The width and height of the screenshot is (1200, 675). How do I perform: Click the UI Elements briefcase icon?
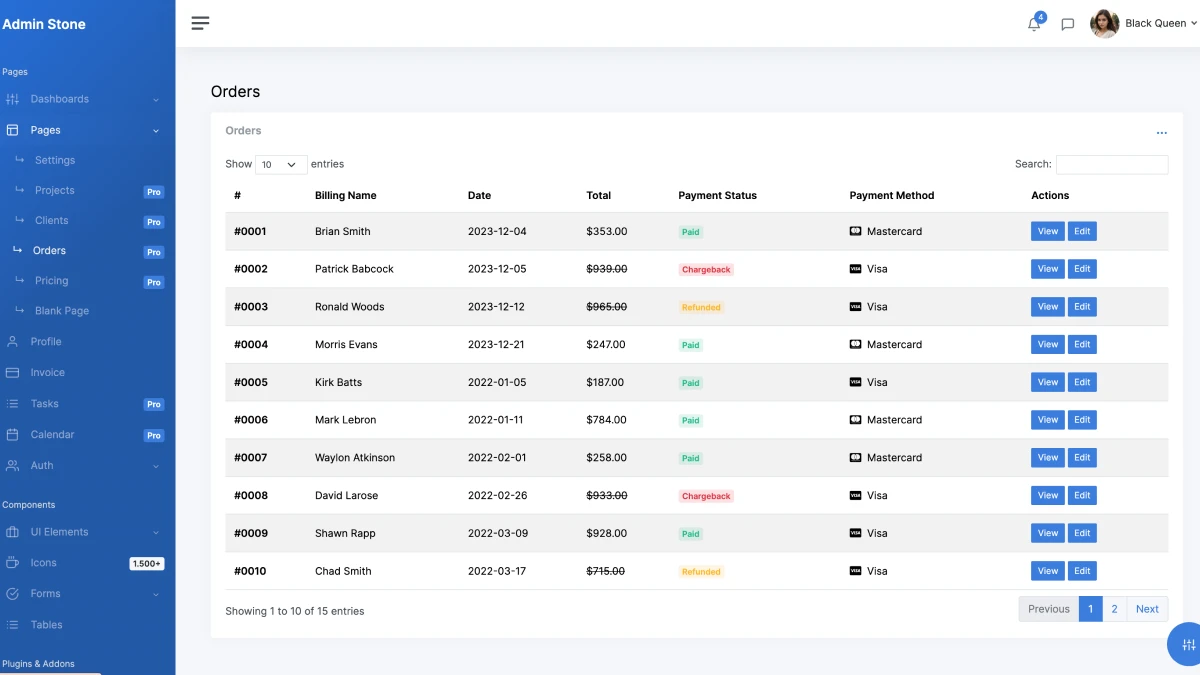[x=12, y=532]
